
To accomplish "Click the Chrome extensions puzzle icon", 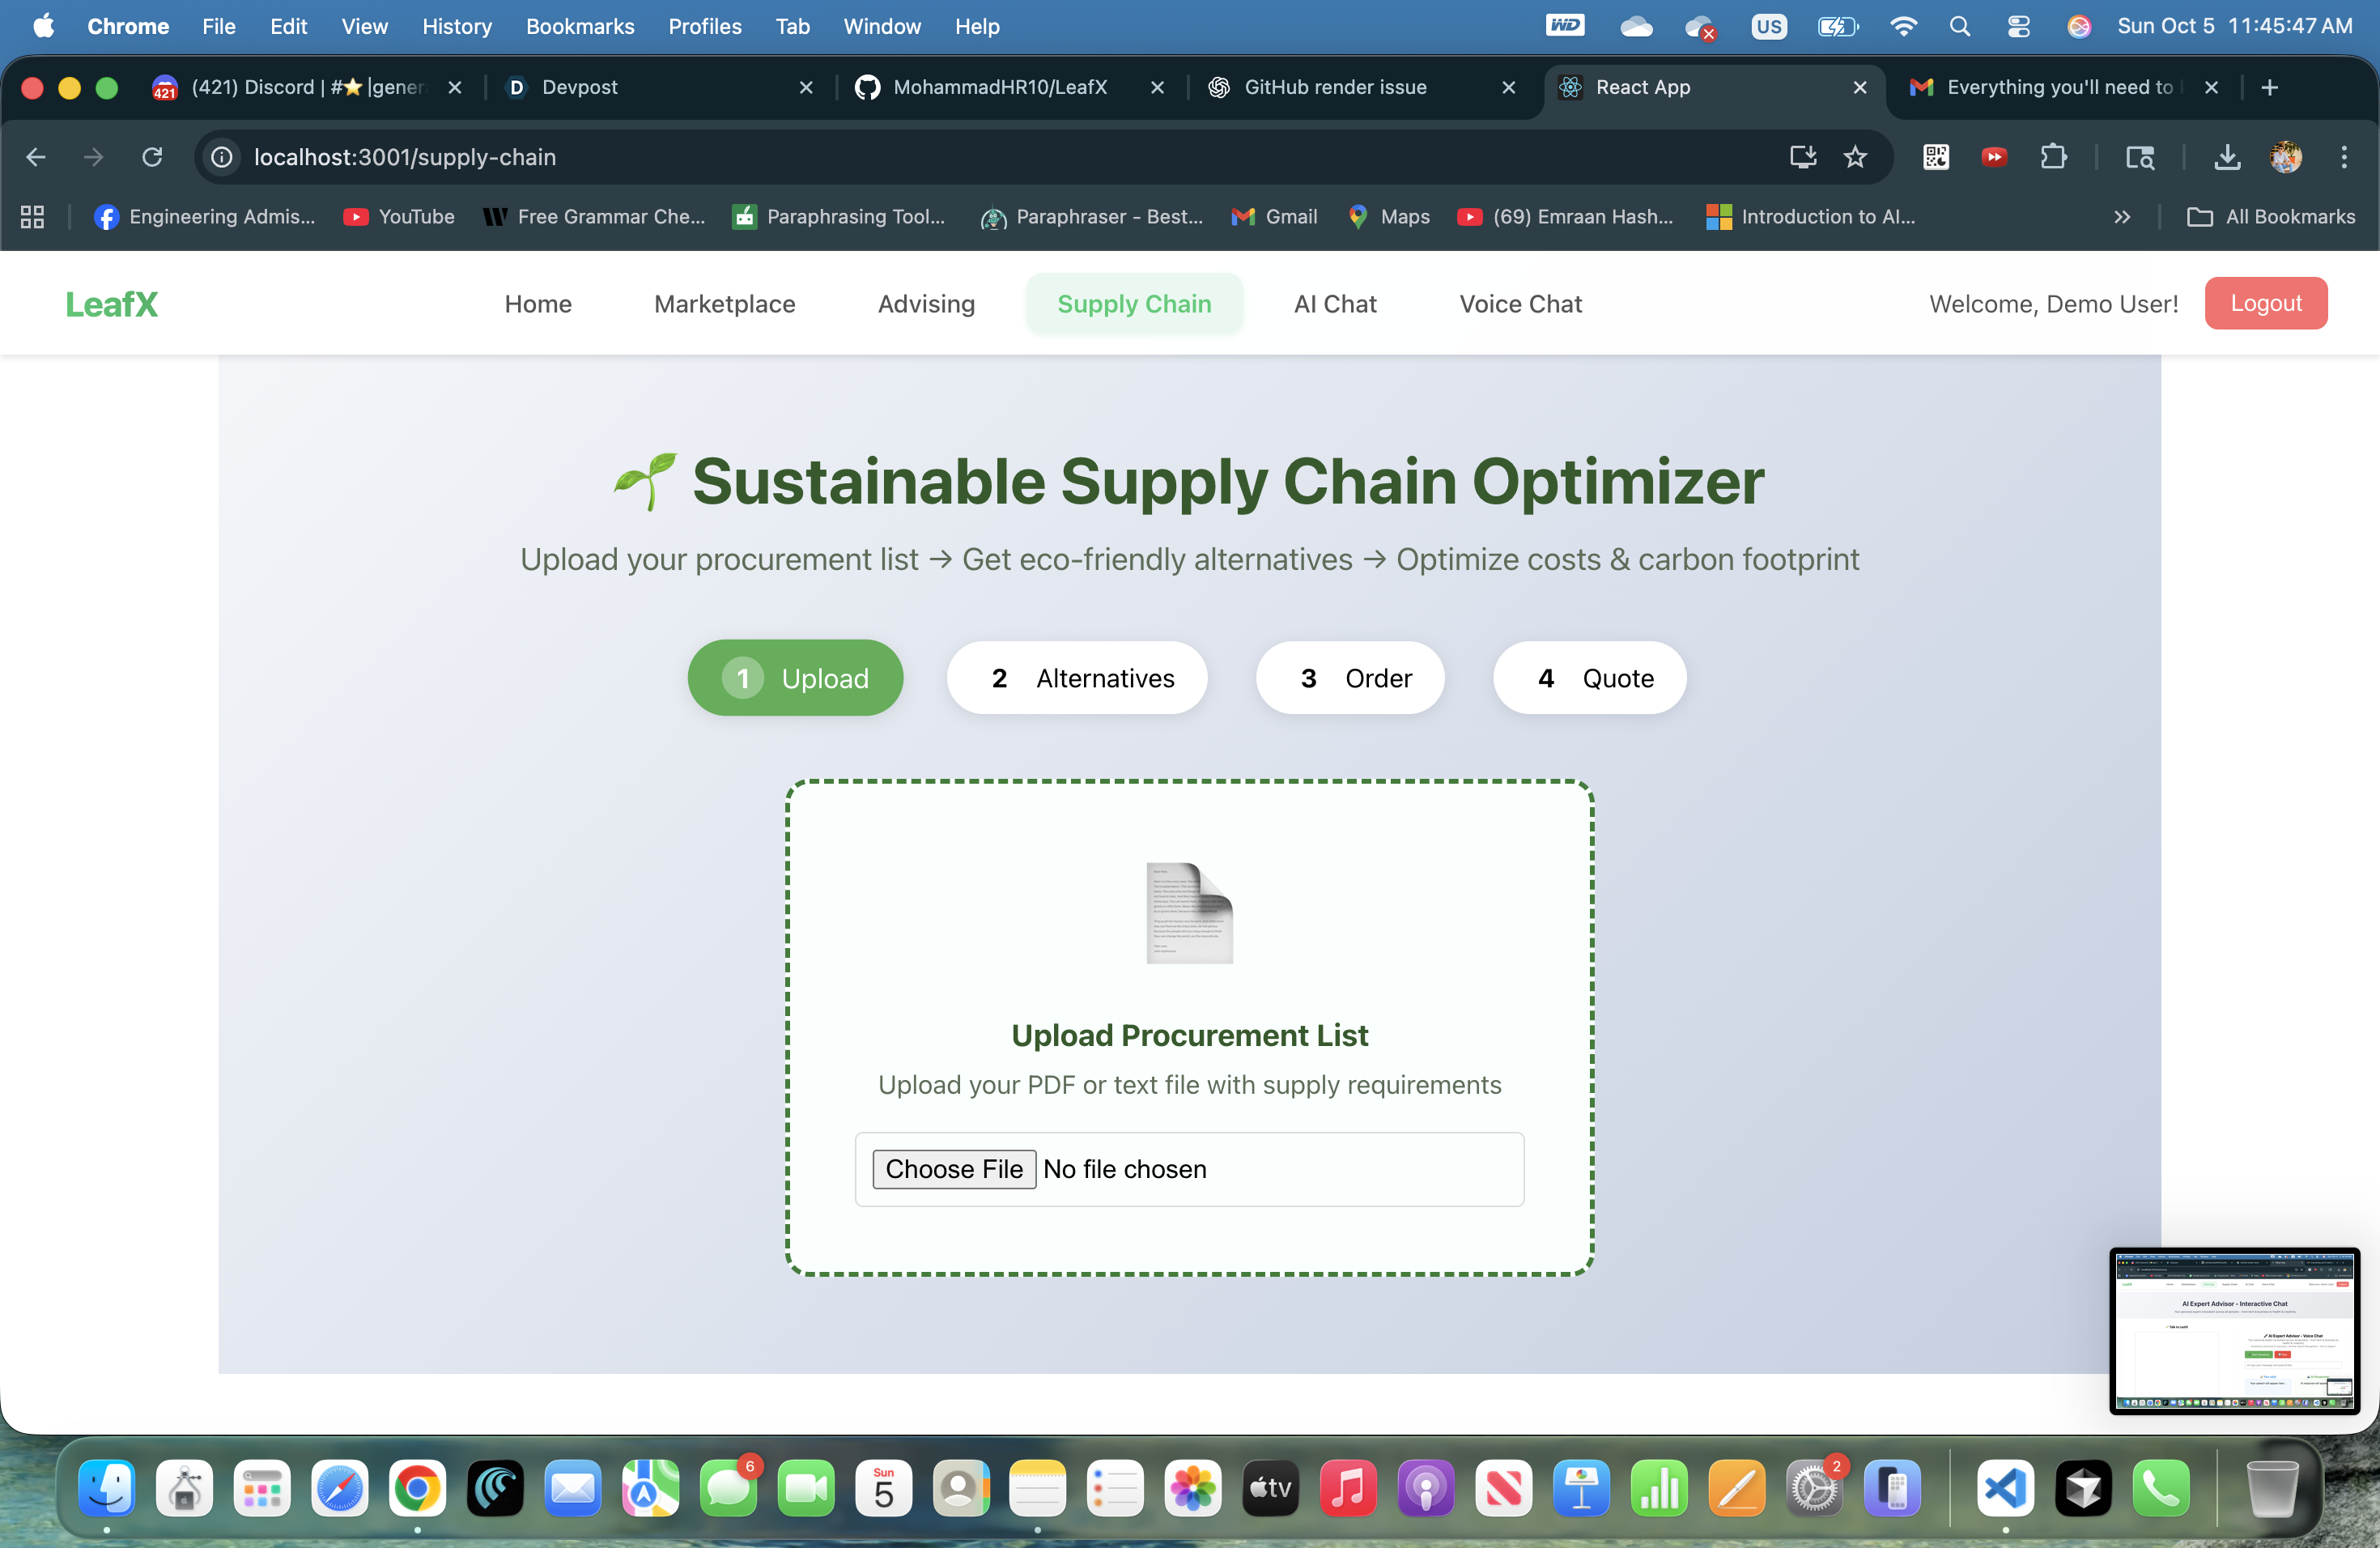I will click(2053, 157).
